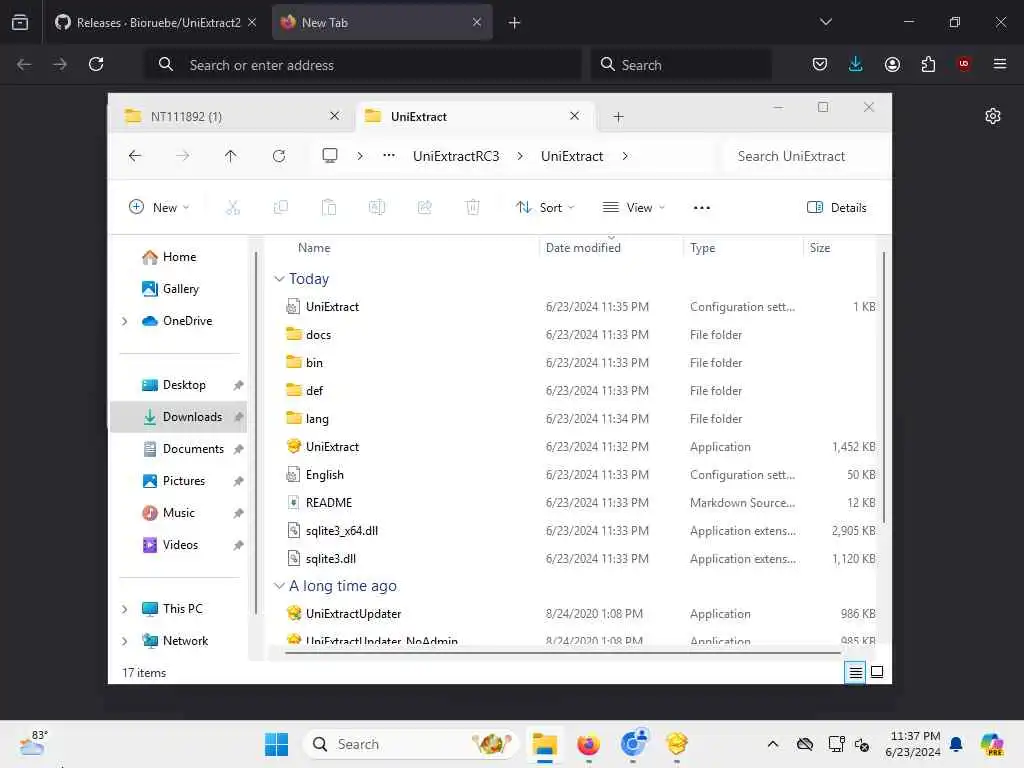The width and height of the screenshot is (1024, 768).
Task: Refresh the UniExtract folder view
Action: [x=279, y=156]
